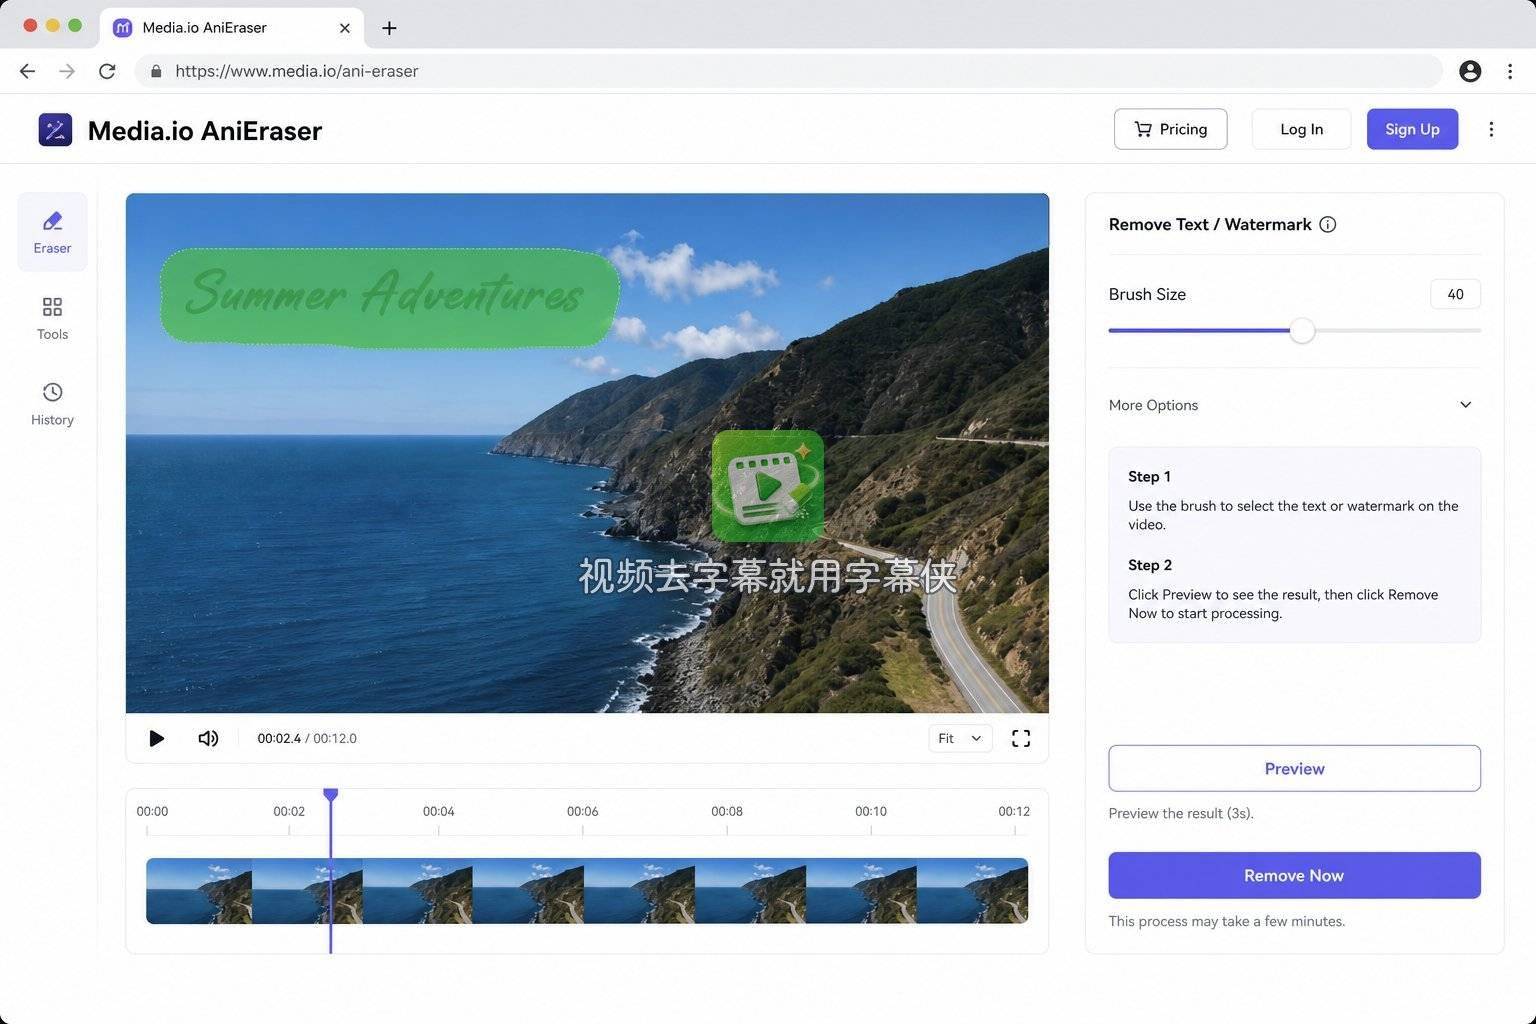The height and width of the screenshot is (1024, 1536).
Task: Jump to 00:04 on timeline ruler
Action: [438, 811]
